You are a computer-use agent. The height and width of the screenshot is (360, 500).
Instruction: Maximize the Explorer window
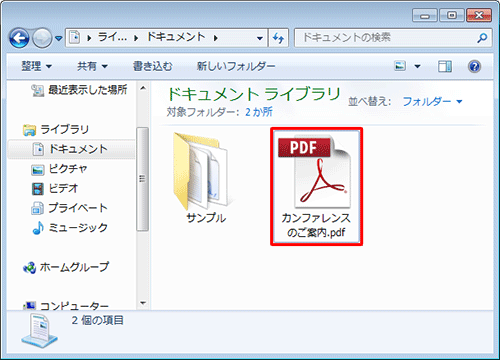click(x=452, y=15)
